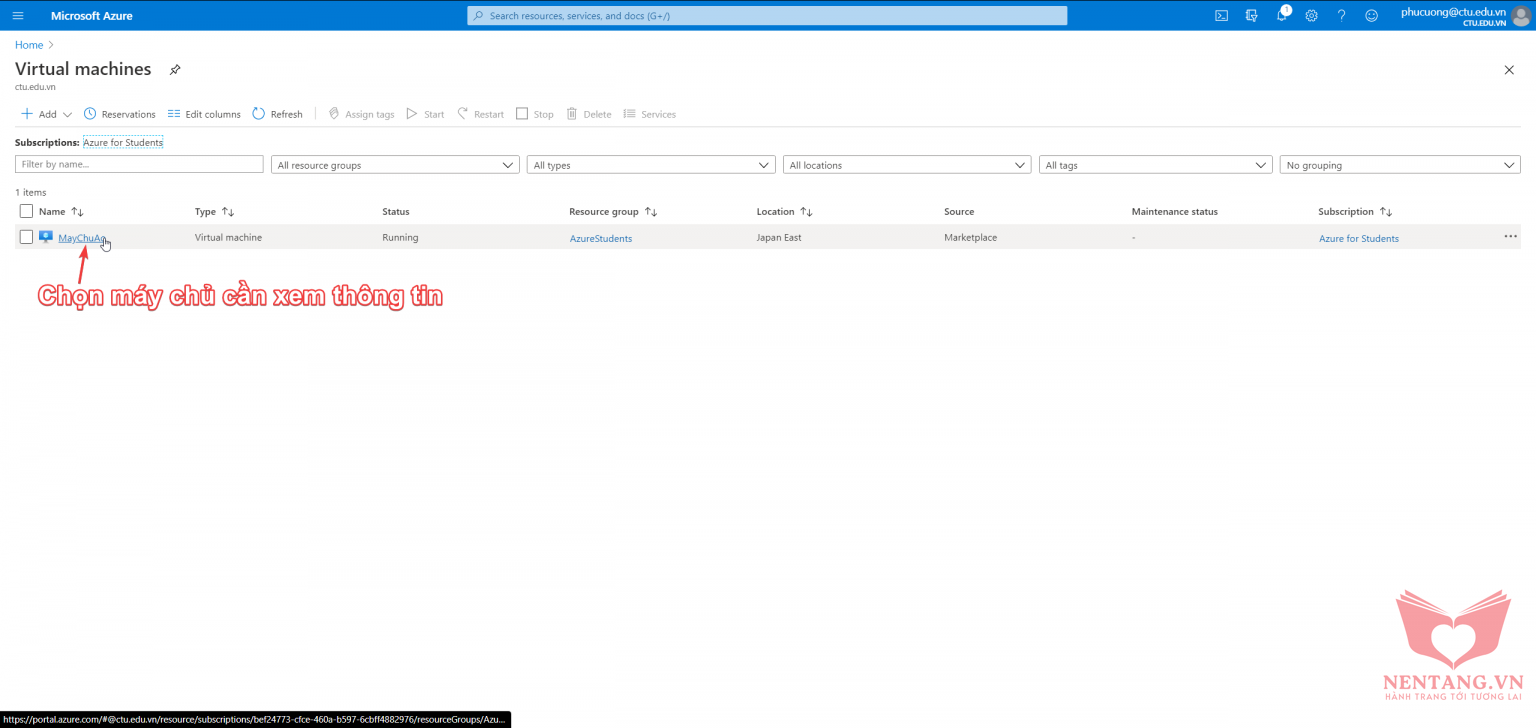1536x728 pixels.
Task: Open the Directory and subscription filter icon
Action: 1251,15
